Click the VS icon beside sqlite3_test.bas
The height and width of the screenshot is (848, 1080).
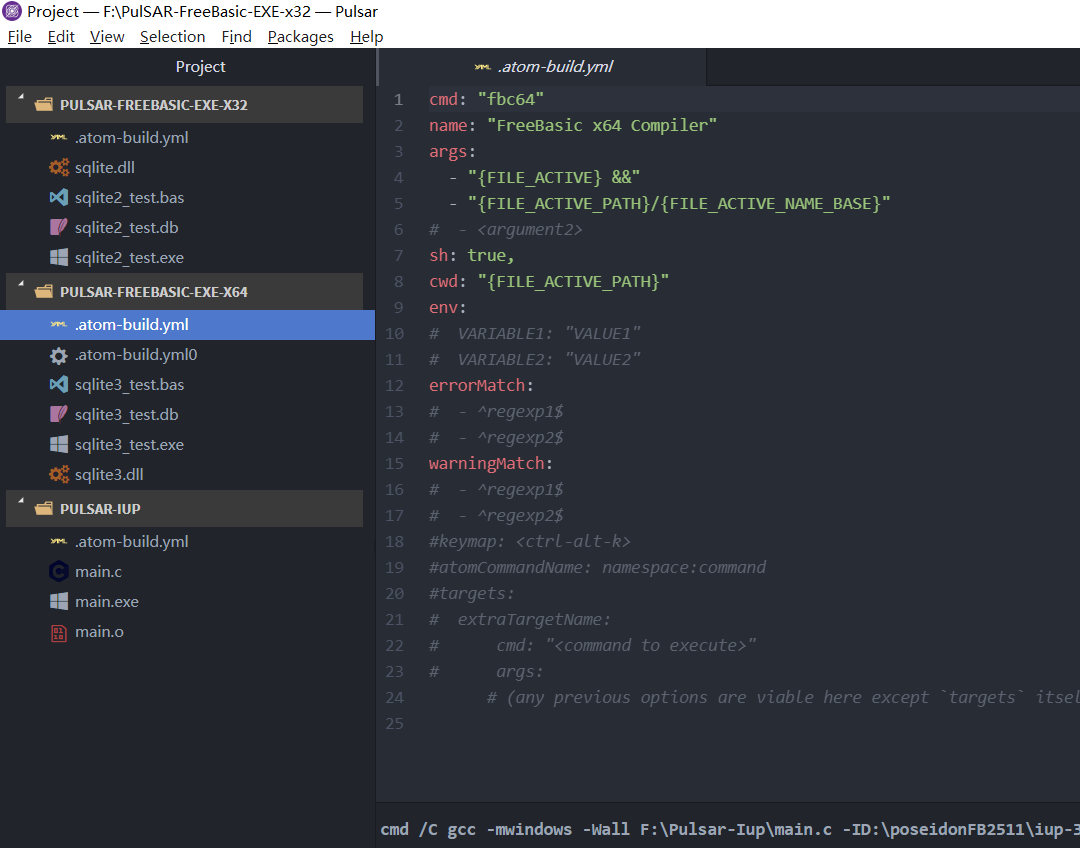pyautogui.click(x=59, y=384)
